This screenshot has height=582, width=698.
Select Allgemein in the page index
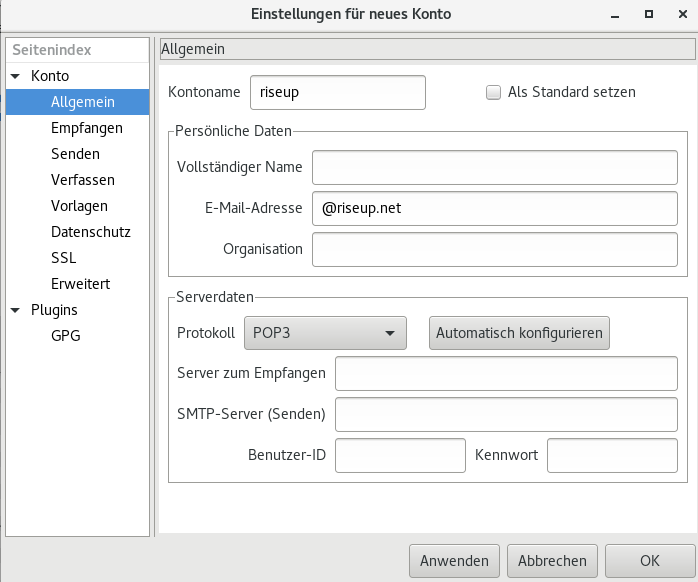pyautogui.click(x=82, y=102)
